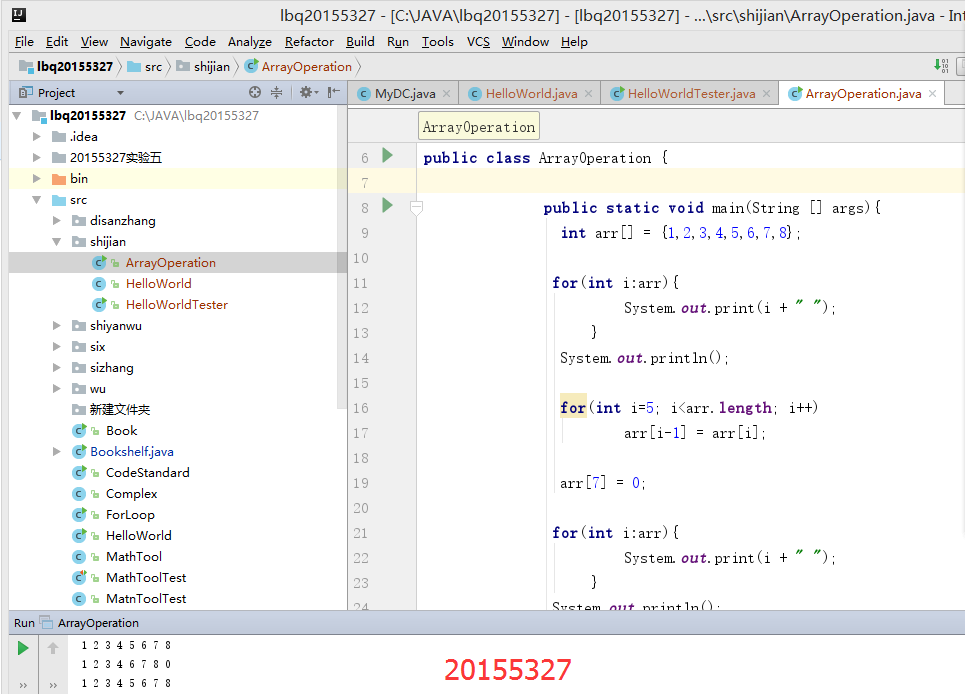Screen dimensions: 965x694
Task: Open the Code menu
Action: coord(200,42)
